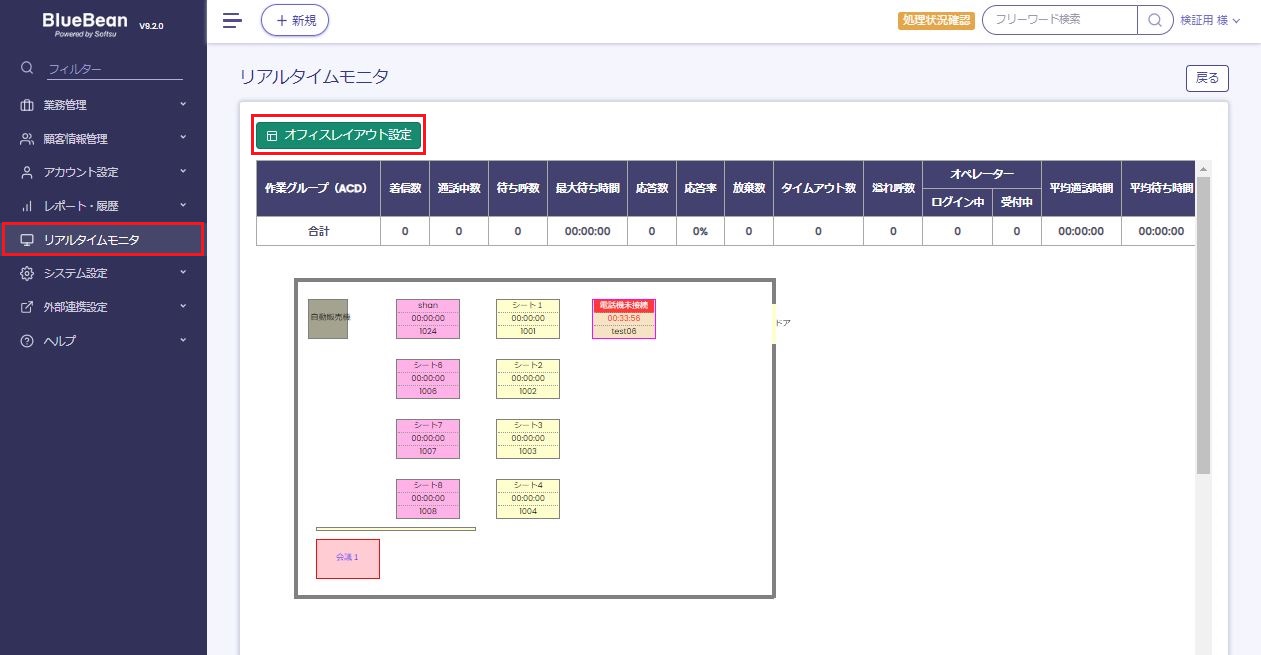Screen dimensions: 1261x655
Task: Click the hamburger menu icon
Action: coord(232,20)
